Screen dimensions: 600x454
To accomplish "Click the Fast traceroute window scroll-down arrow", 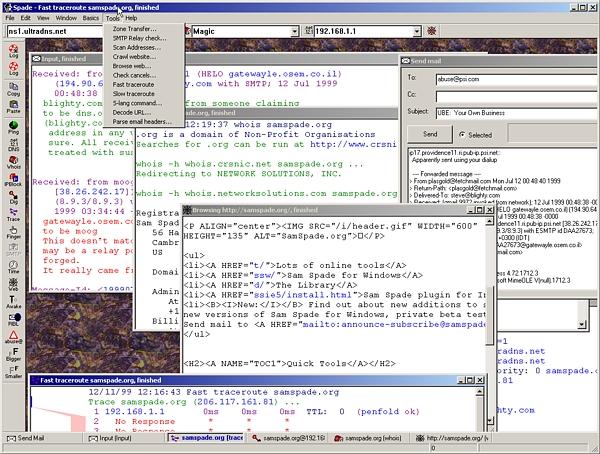I will [490, 420].
